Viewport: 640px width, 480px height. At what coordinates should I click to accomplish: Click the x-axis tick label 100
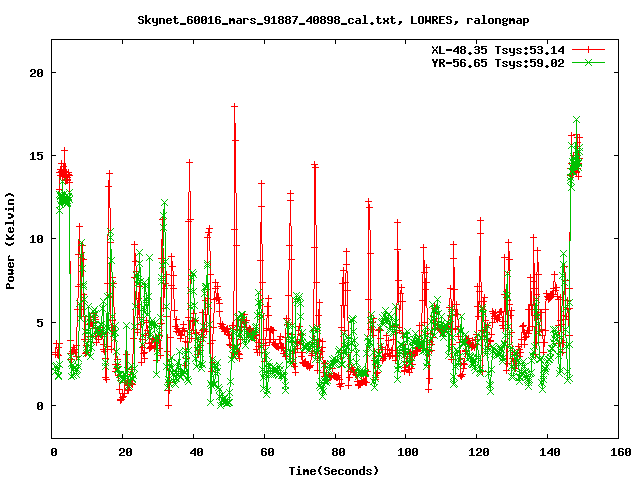[x=408, y=452]
